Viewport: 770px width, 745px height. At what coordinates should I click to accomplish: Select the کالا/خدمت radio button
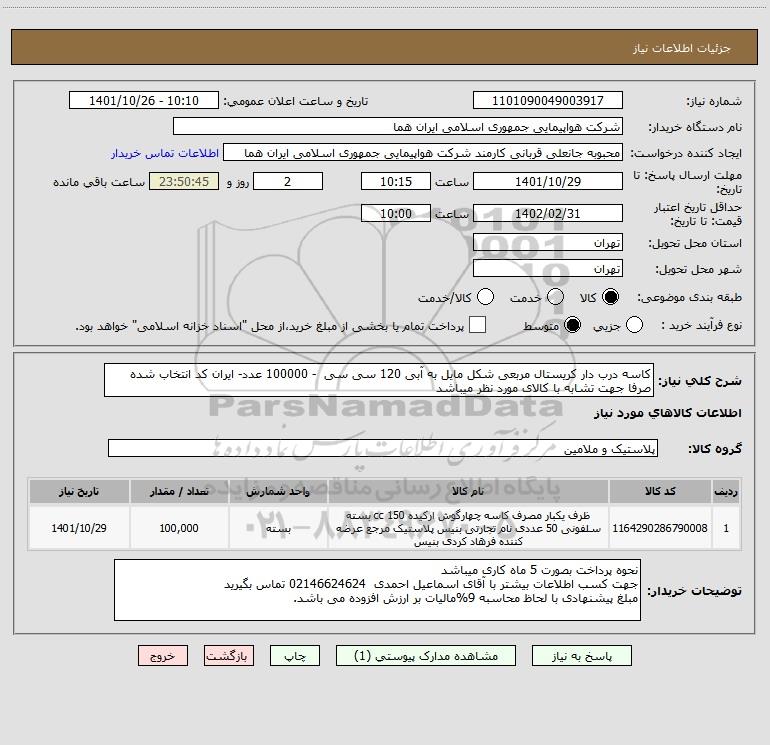tap(485, 297)
